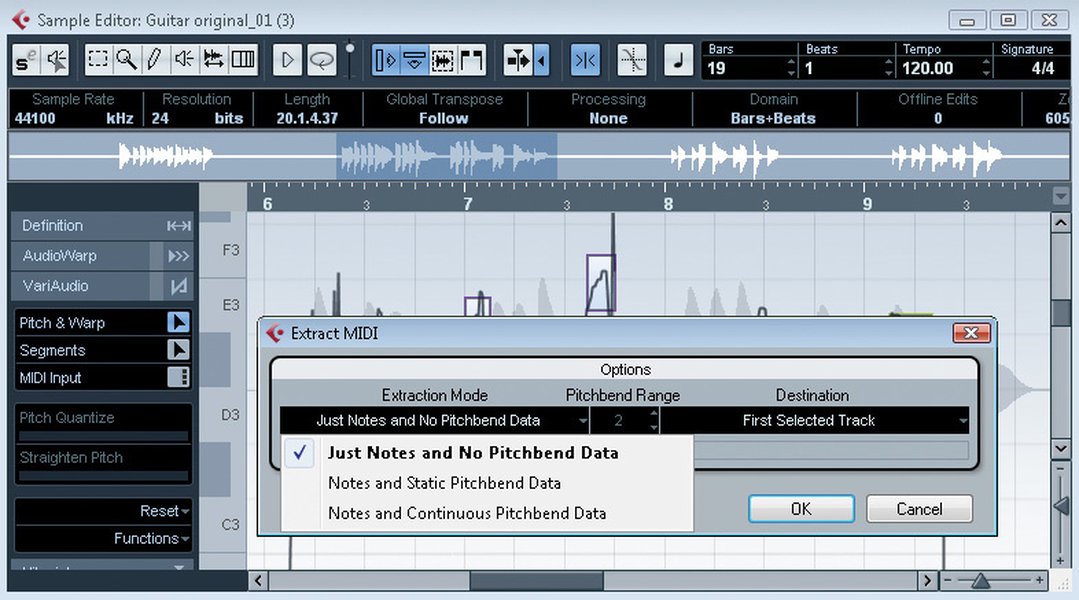1079x600 pixels.
Task: Toggle the Solo Editor button
Action: pos(25,61)
